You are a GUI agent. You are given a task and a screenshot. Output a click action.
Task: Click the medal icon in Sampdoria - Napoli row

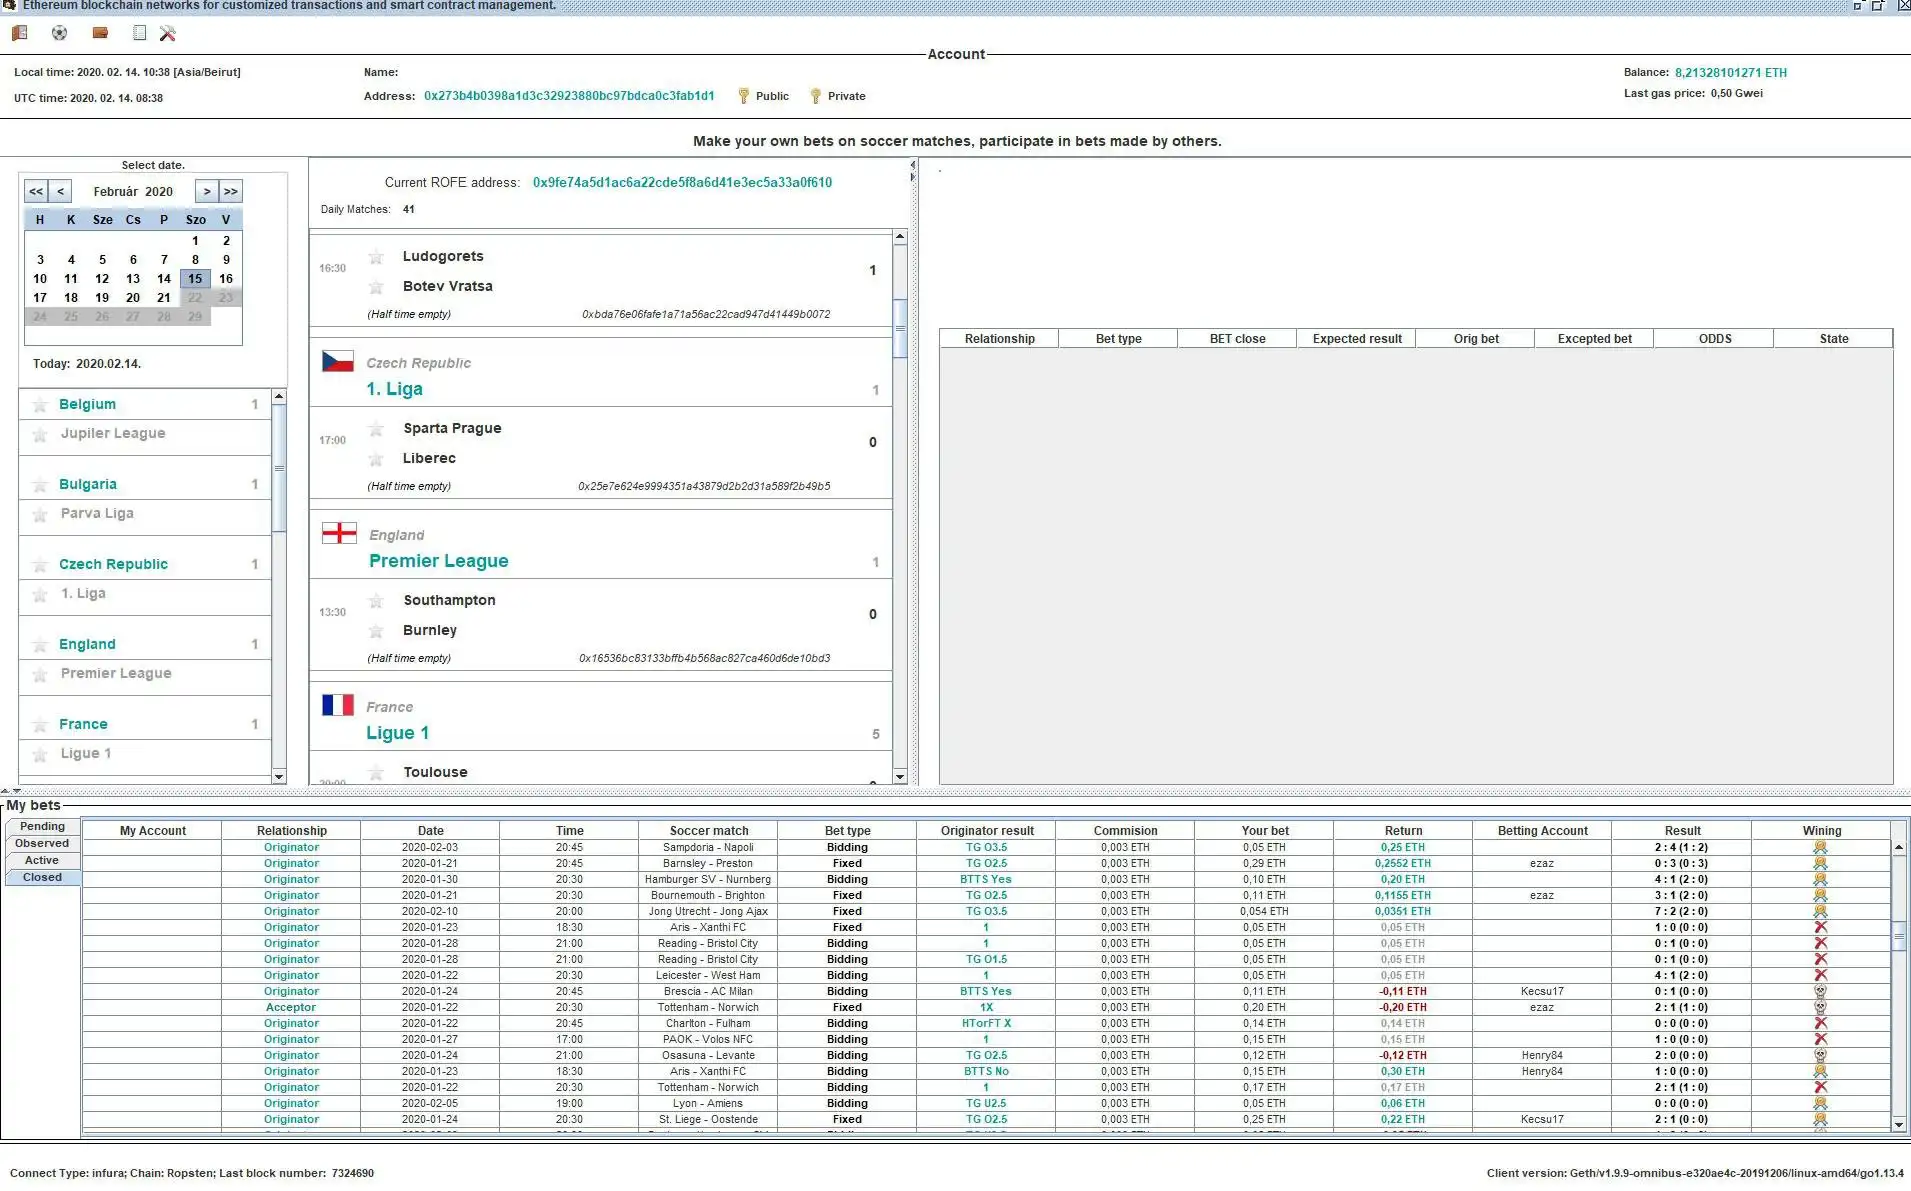pyautogui.click(x=1820, y=847)
